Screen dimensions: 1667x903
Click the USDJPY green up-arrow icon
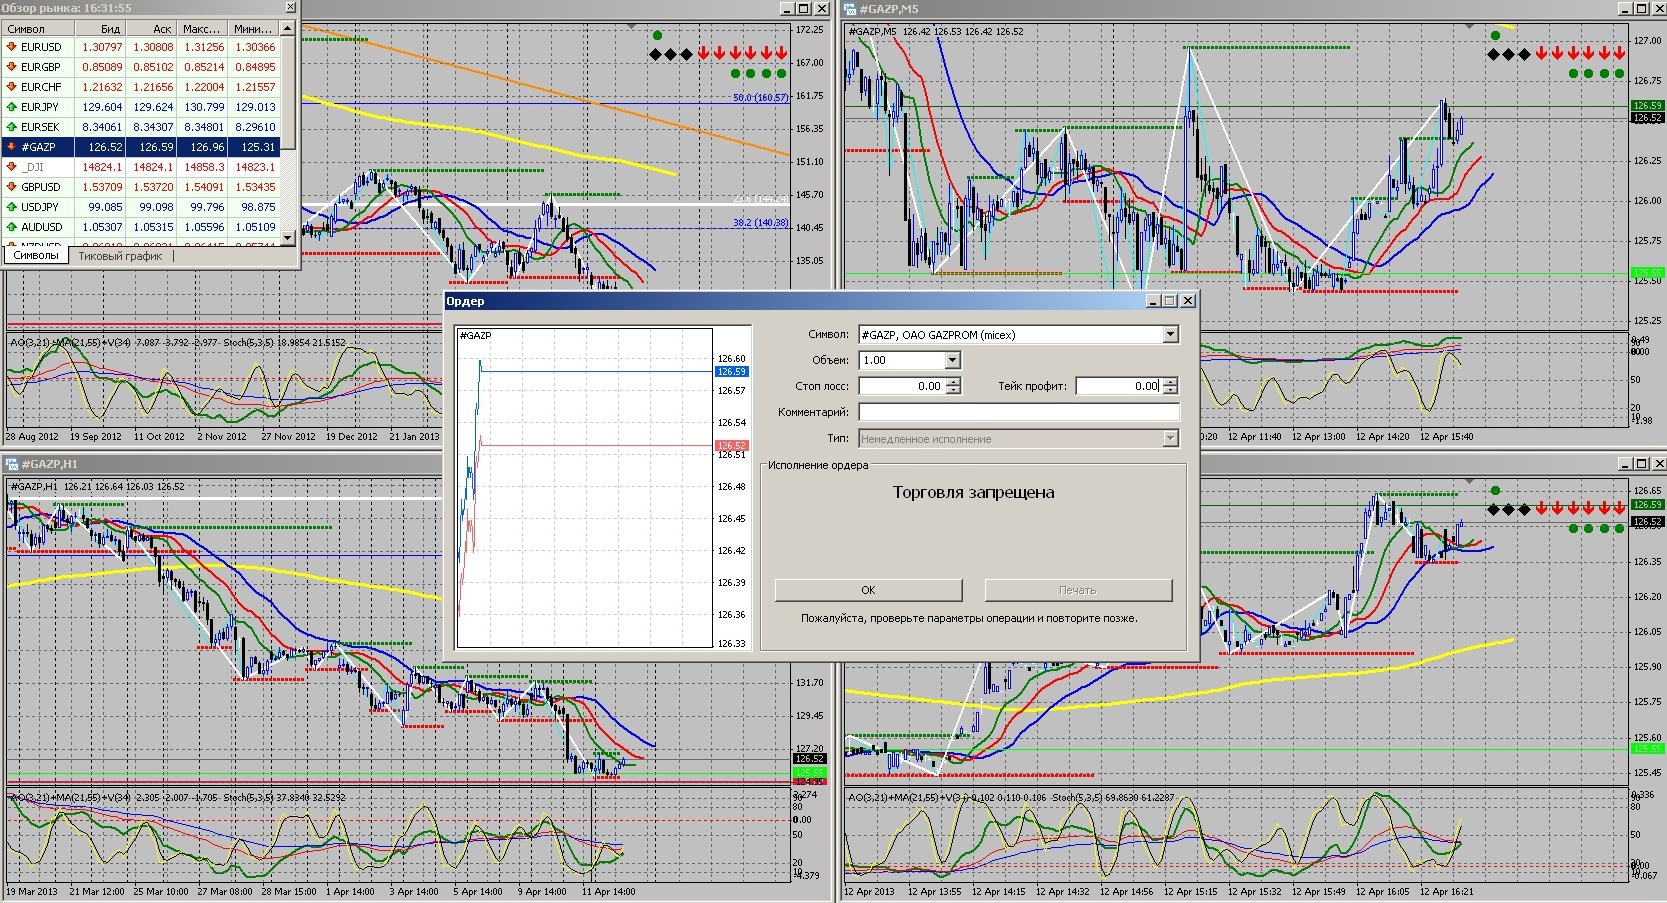pos(11,207)
